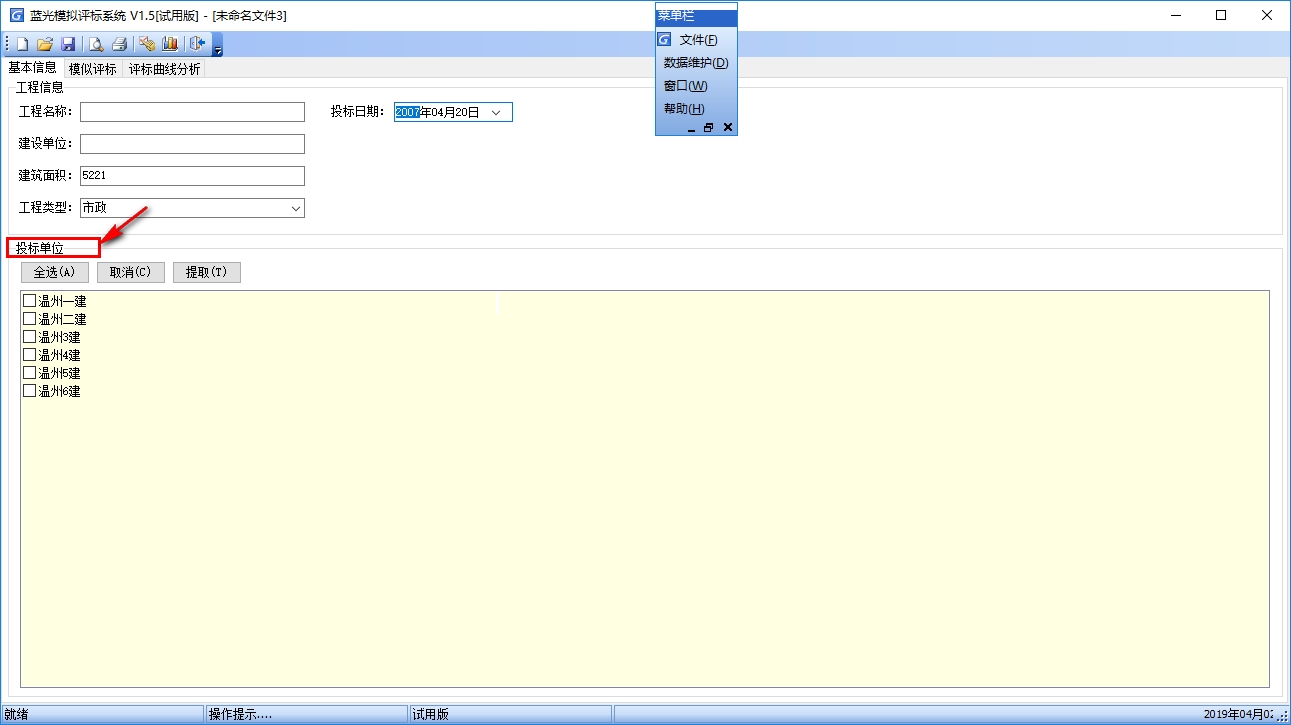The width and height of the screenshot is (1291, 725).
Task: Tick the 温州3建 checkbox
Action: [x=29, y=337]
